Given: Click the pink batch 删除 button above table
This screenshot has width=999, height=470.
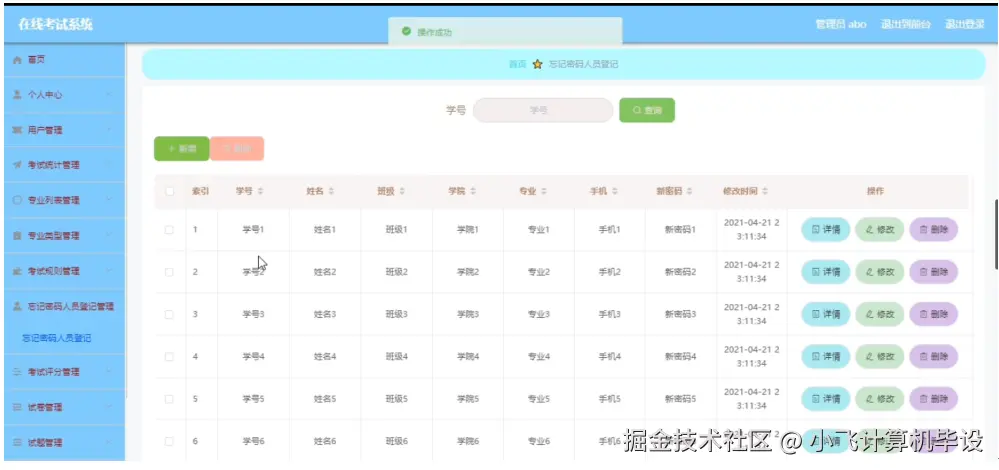Looking at the screenshot, I should coord(237,148).
